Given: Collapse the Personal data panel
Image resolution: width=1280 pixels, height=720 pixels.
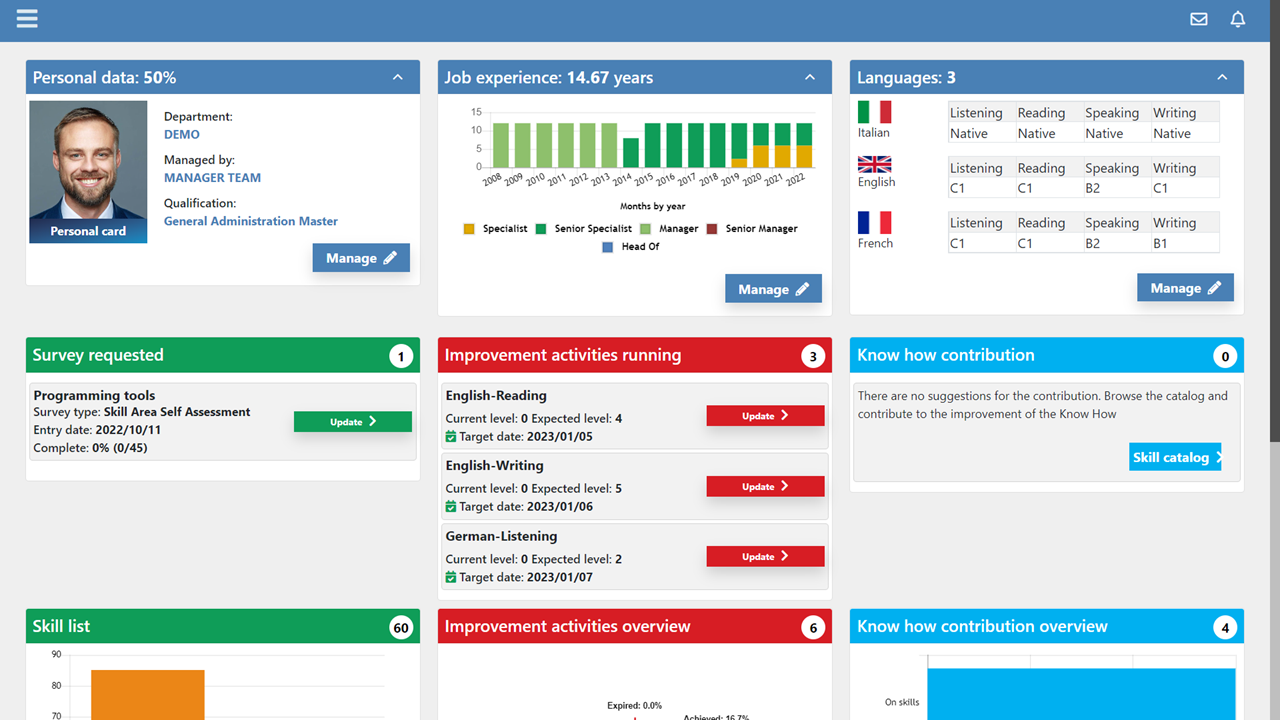Looking at the screenshot, I should click(x=398, y=77).
